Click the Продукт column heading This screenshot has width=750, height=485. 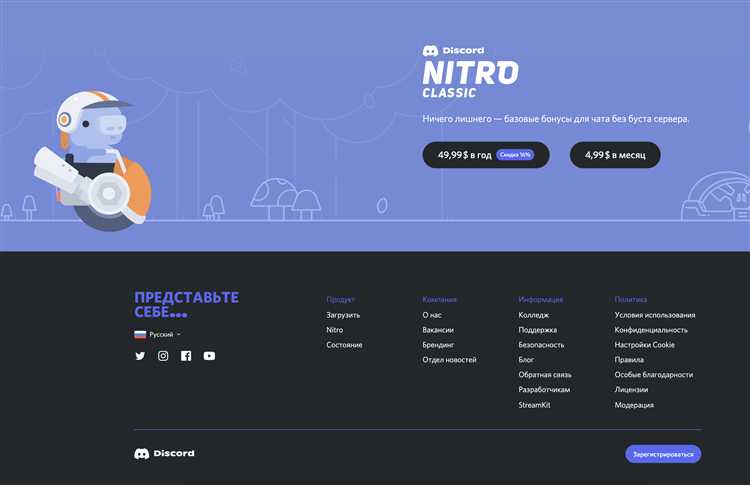click(x=340, y=299)
